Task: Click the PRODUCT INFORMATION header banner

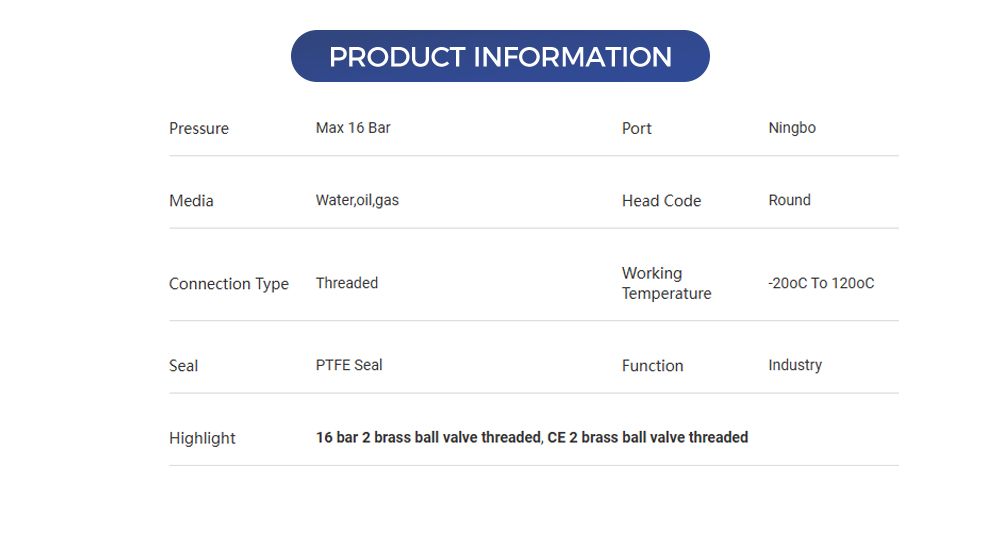Action: click(x=500, y=56)
